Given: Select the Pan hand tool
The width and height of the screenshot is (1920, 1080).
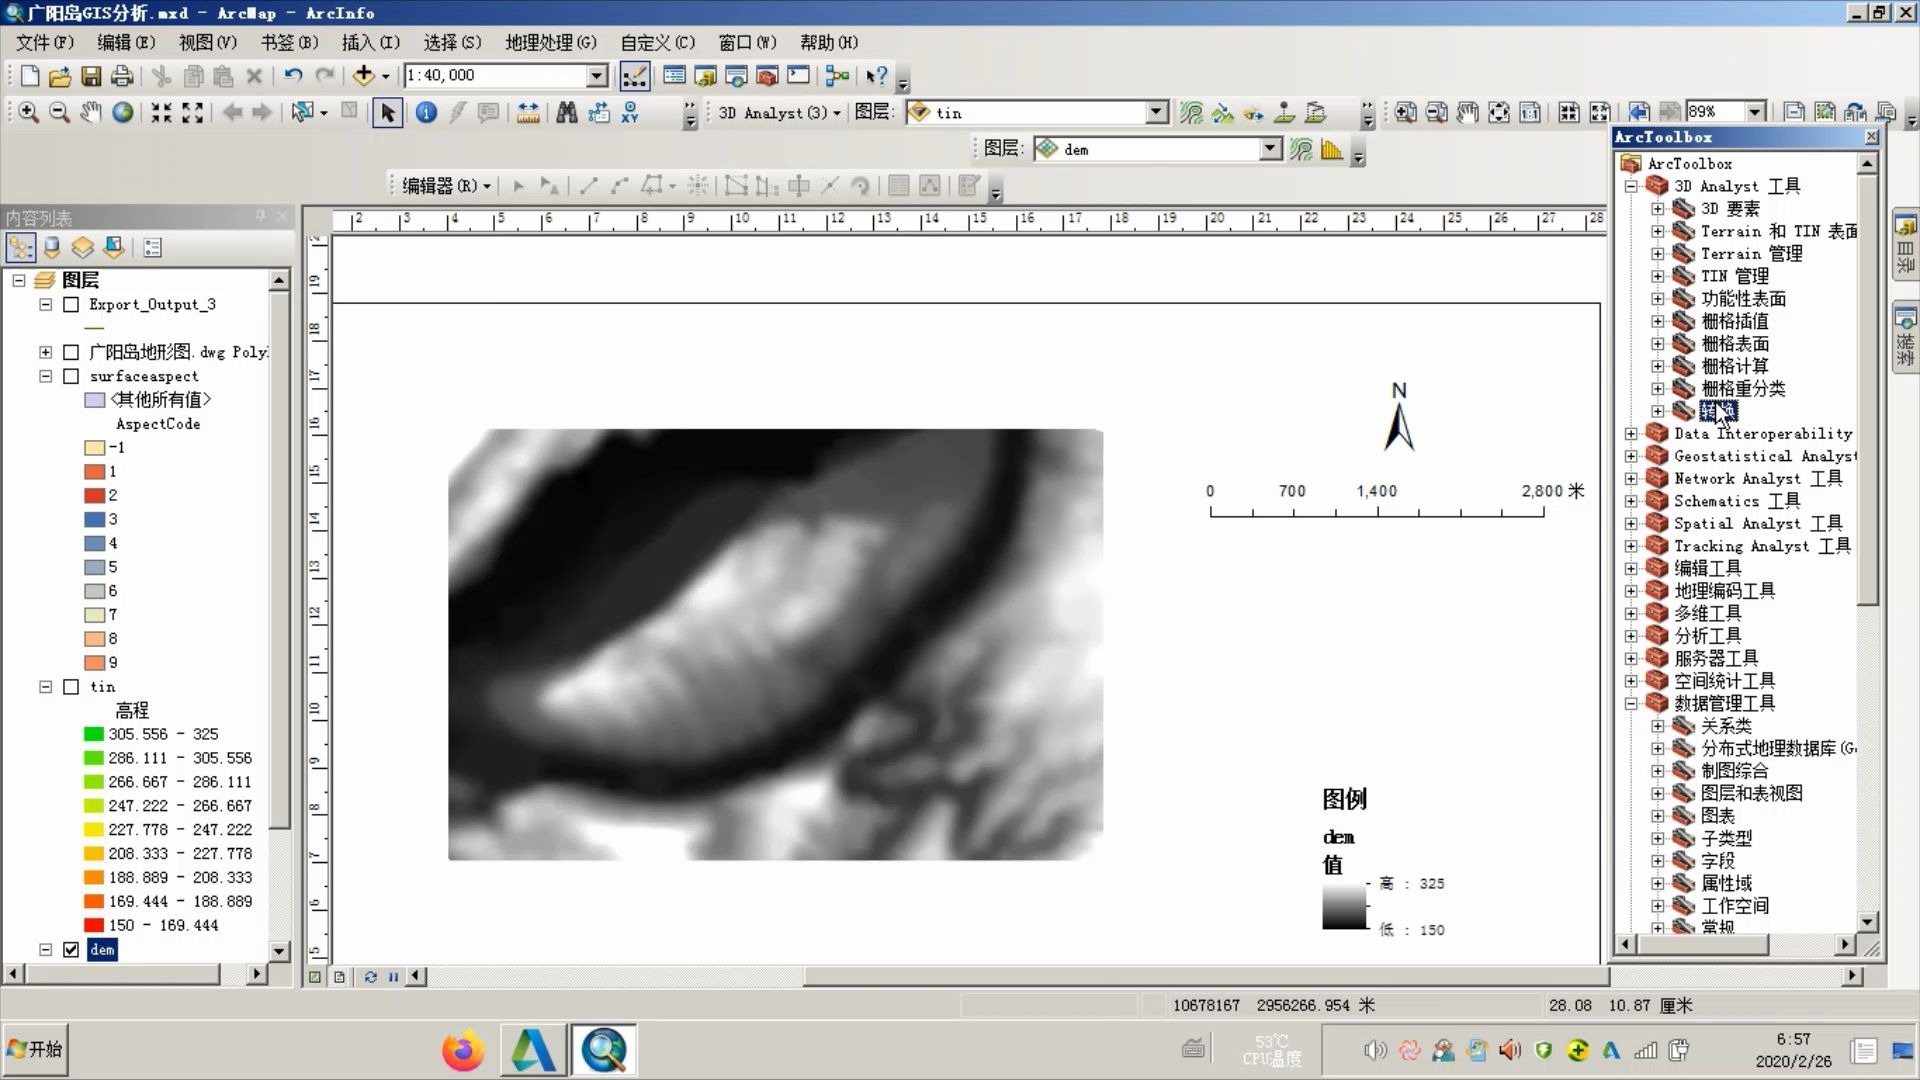Looking at the screenshot, I should tap(91, 113).
